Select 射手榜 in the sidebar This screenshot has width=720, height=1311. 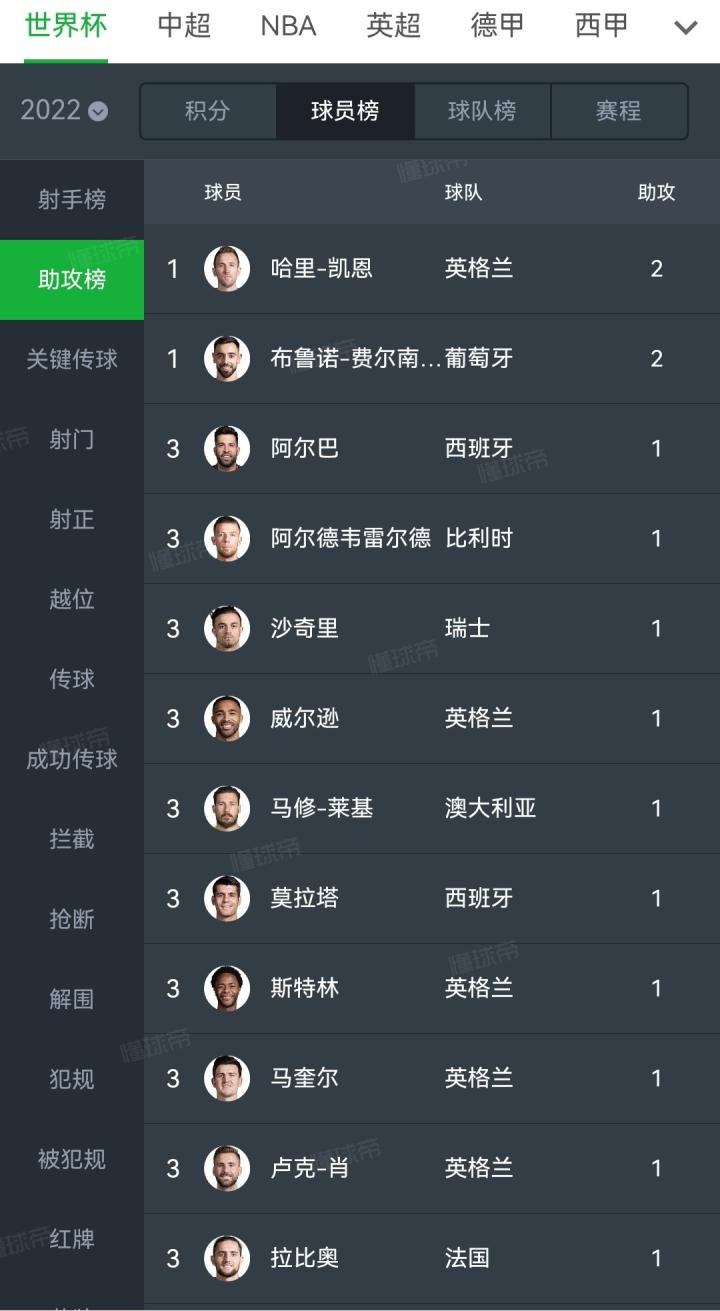72,199
